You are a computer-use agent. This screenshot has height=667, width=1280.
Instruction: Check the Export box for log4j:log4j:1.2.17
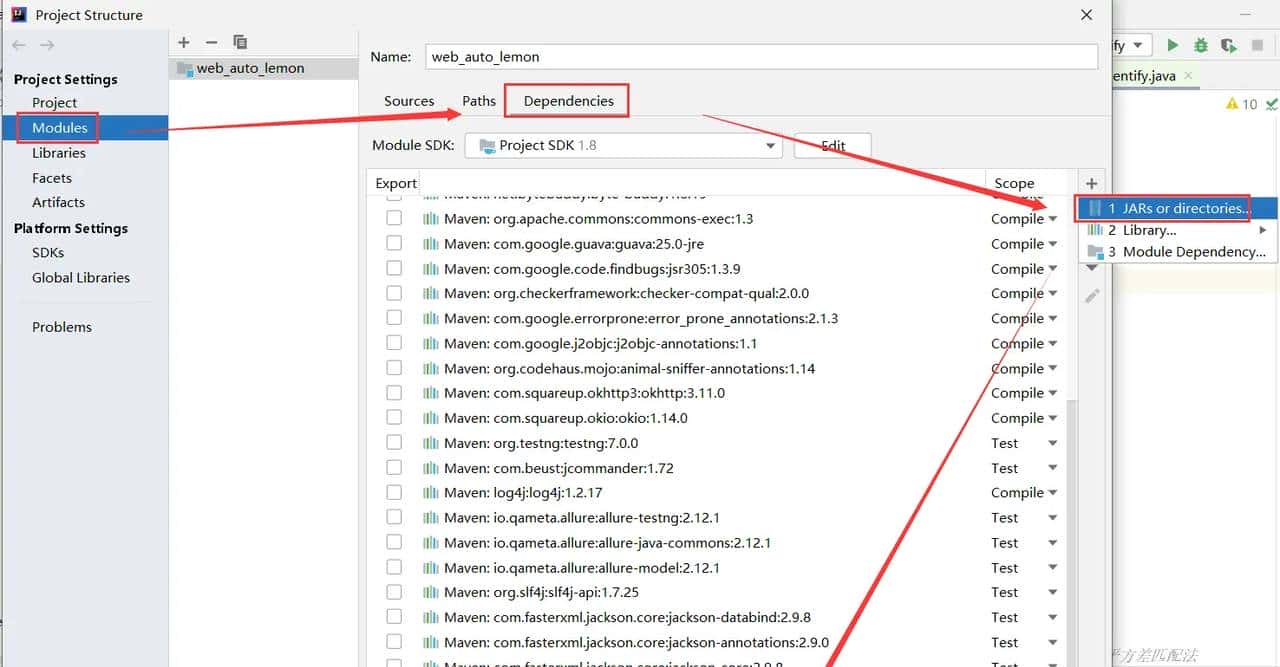(x=394, y=492)
